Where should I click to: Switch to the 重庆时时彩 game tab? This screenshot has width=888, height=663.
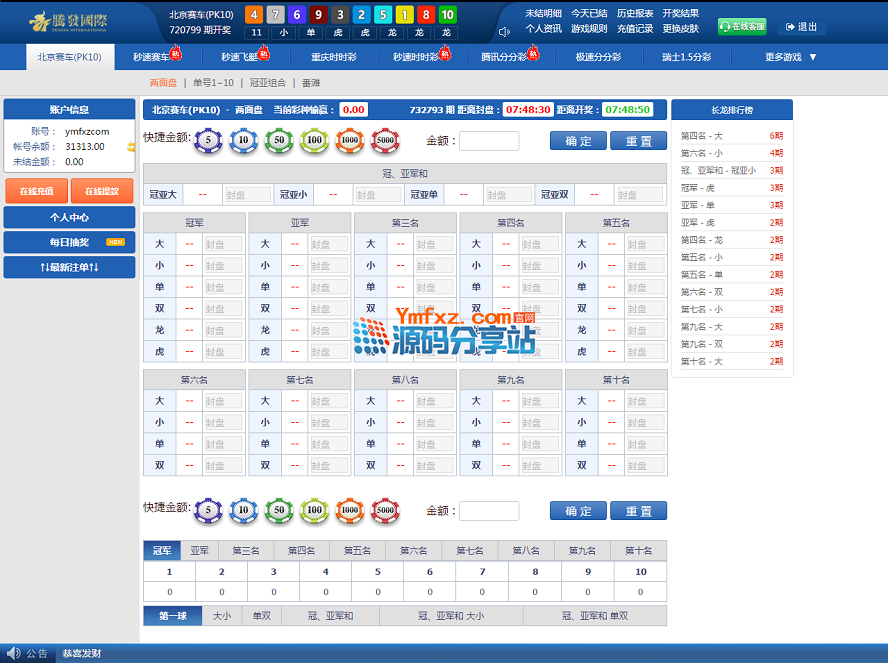[333, 58]
